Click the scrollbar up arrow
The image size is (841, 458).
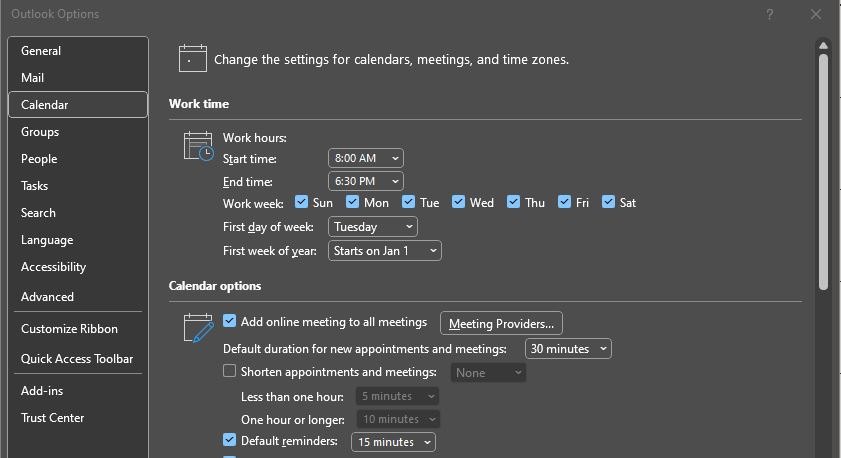(x=823, y=46)
